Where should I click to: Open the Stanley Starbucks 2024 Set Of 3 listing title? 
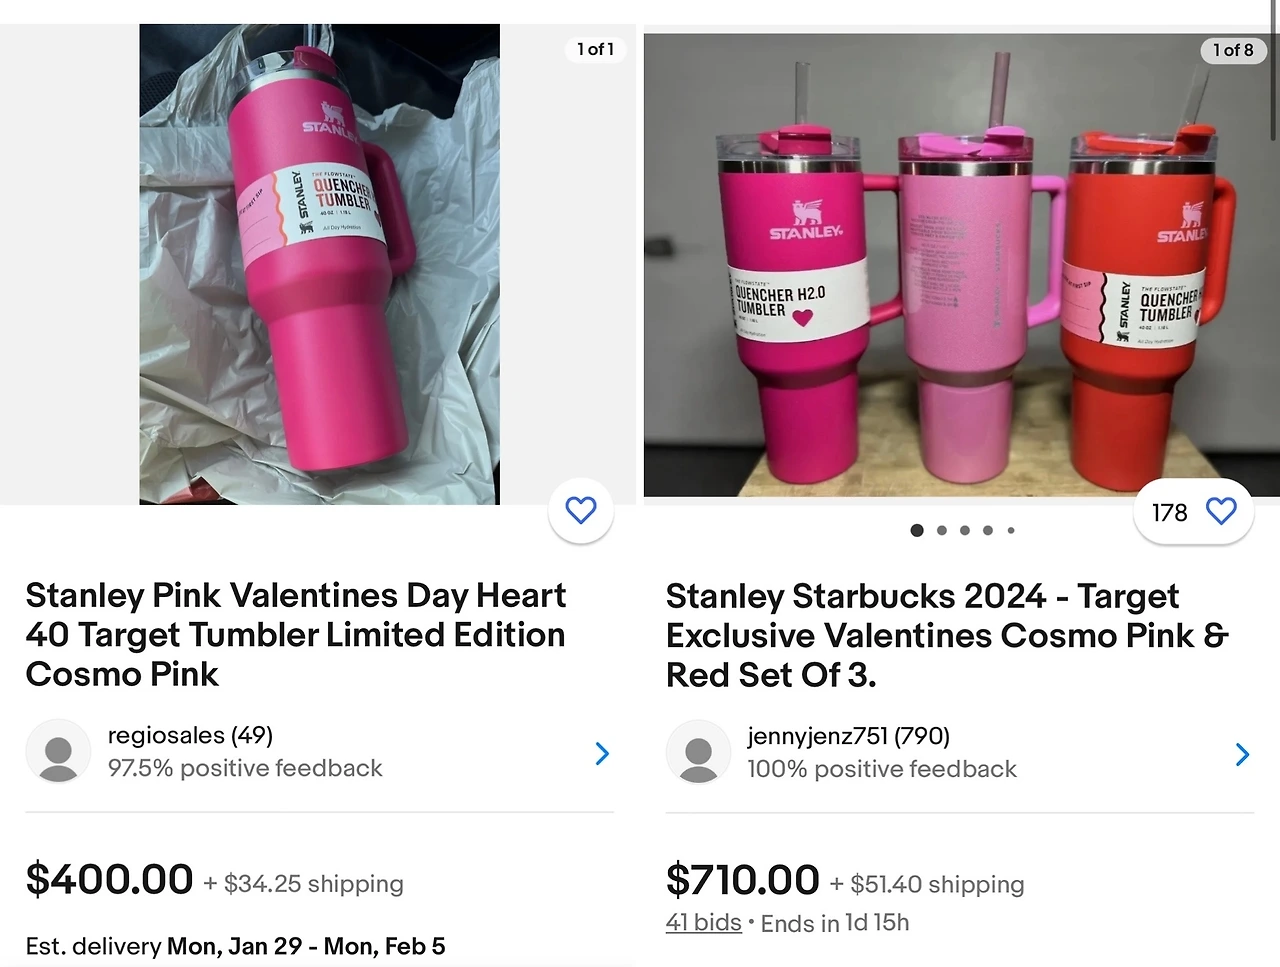click(x=946, y=635)
